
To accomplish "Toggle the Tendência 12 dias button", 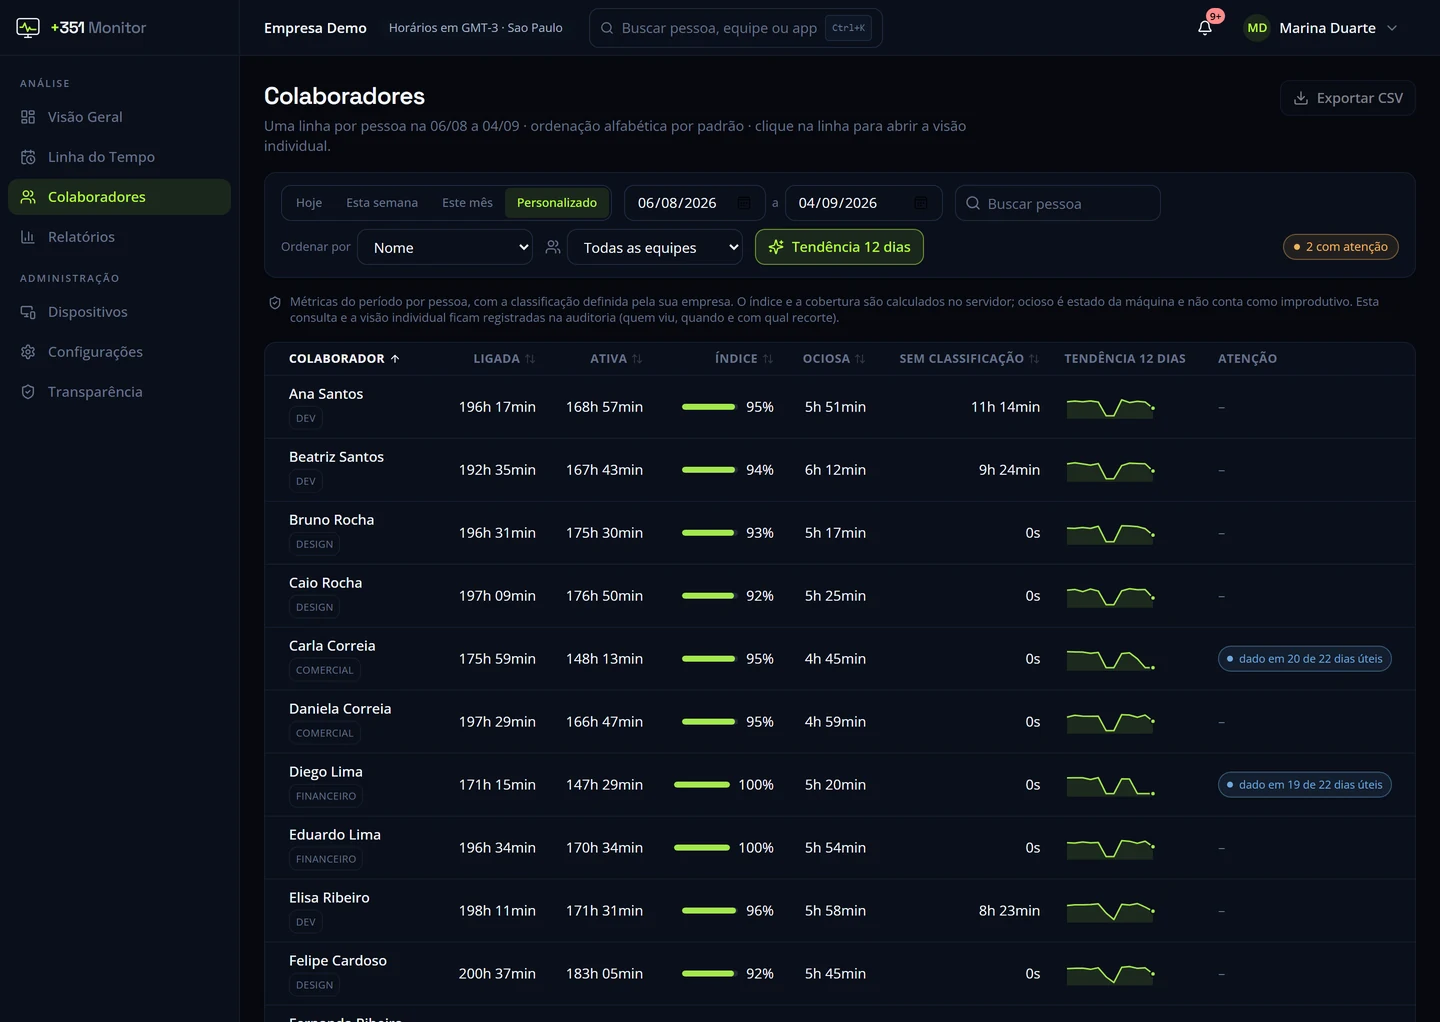I will pos(839,247).
